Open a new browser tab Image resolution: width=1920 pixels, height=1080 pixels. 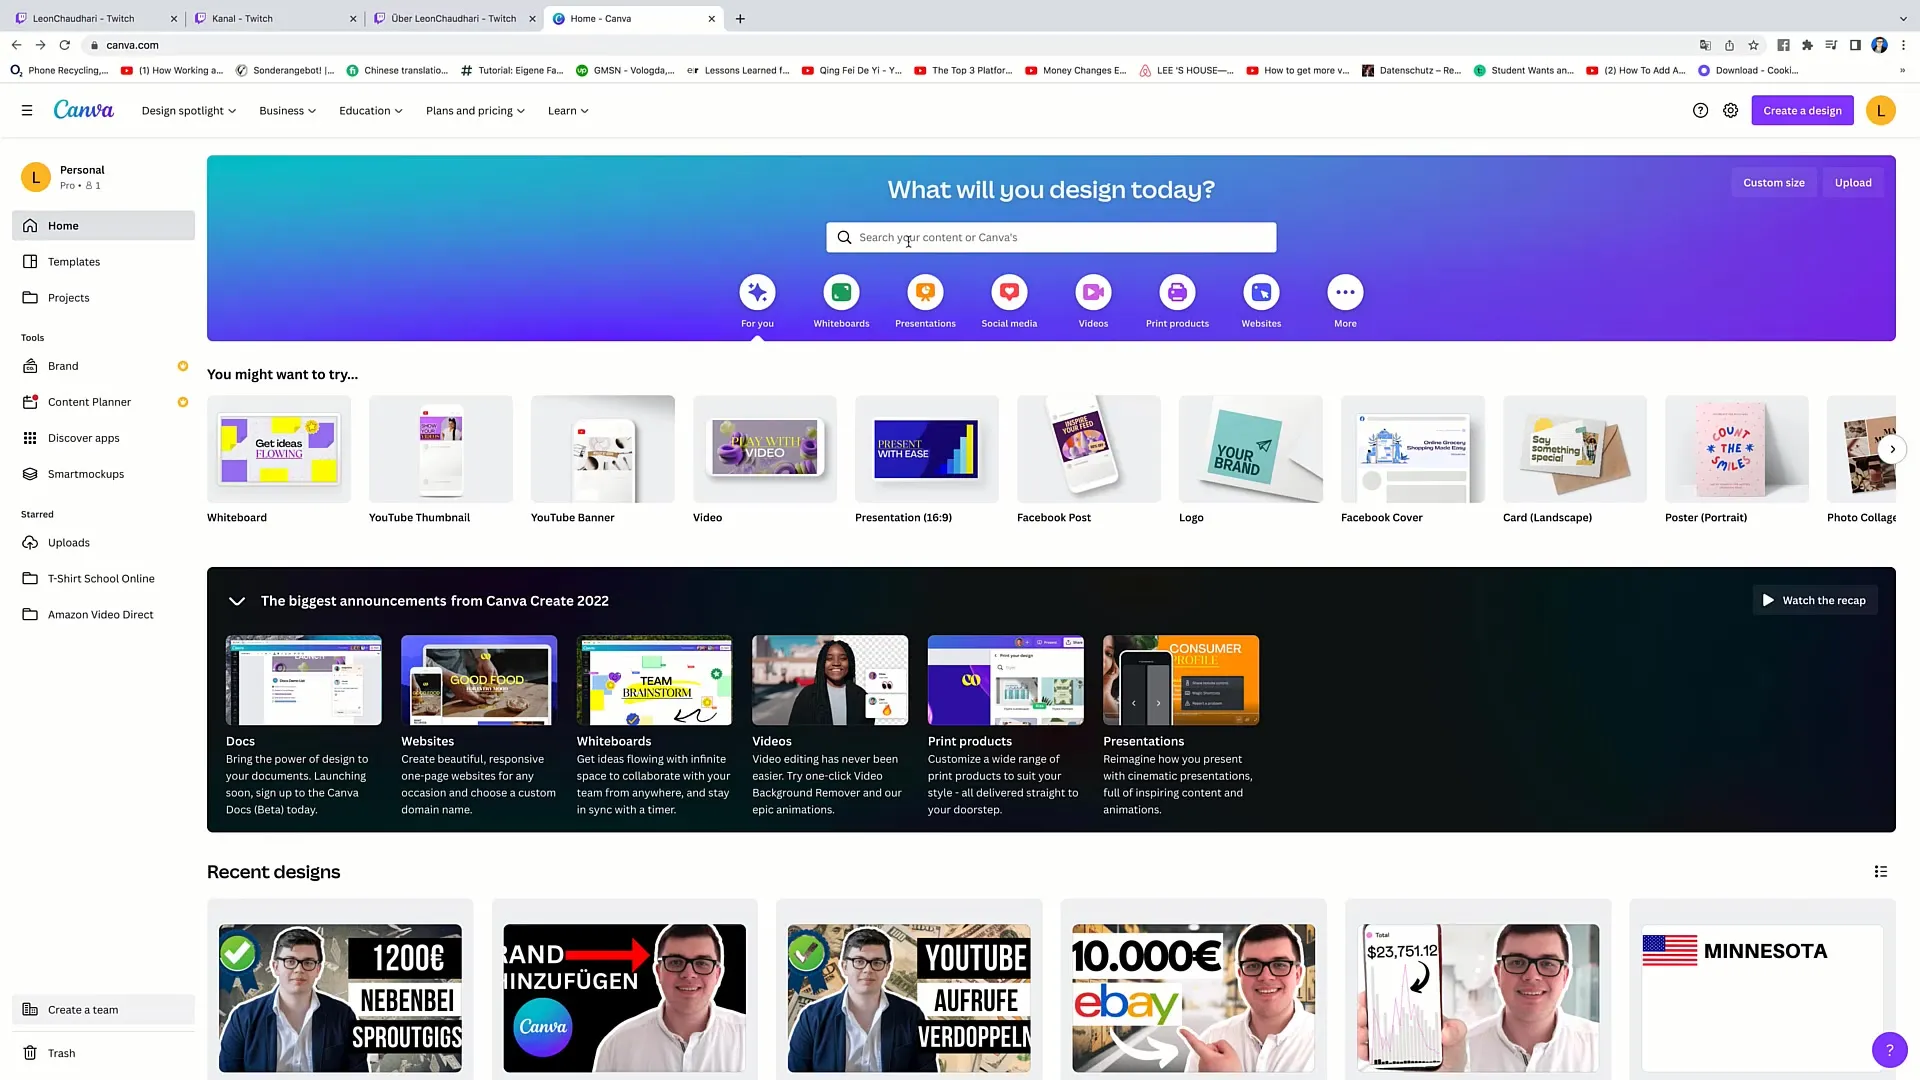(x=740, y=18)
